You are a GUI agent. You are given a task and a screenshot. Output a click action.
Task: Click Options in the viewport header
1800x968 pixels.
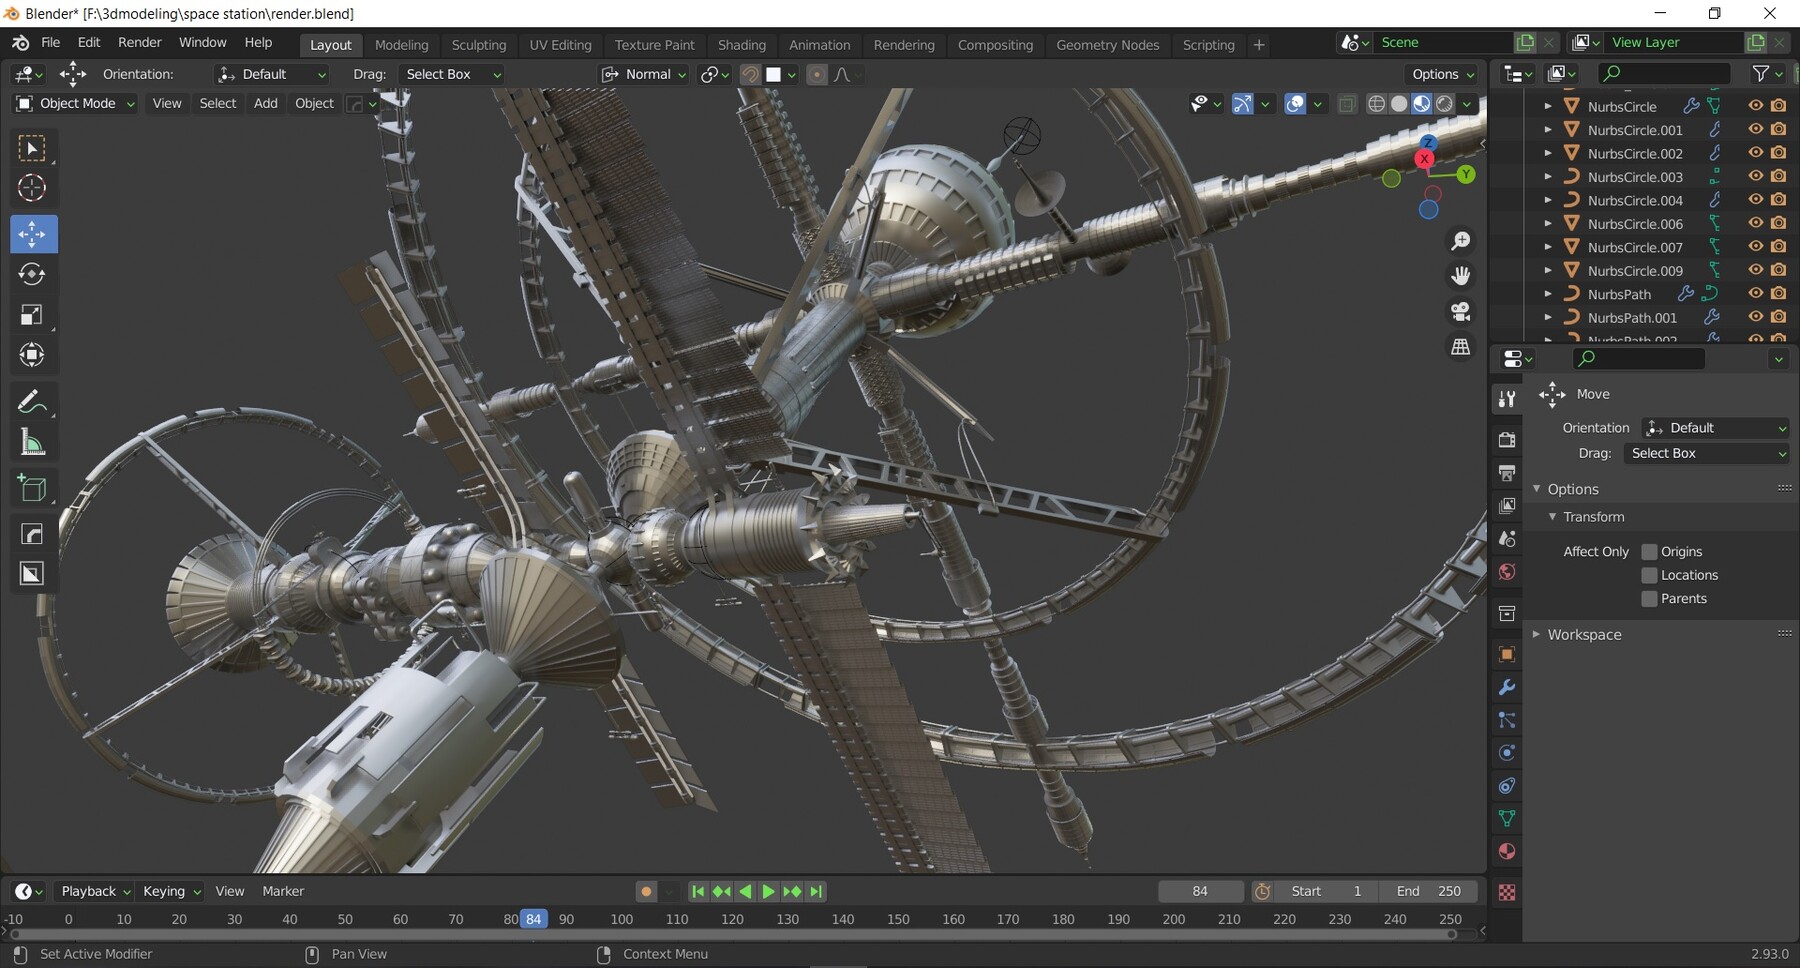[x=1437, y=74]
